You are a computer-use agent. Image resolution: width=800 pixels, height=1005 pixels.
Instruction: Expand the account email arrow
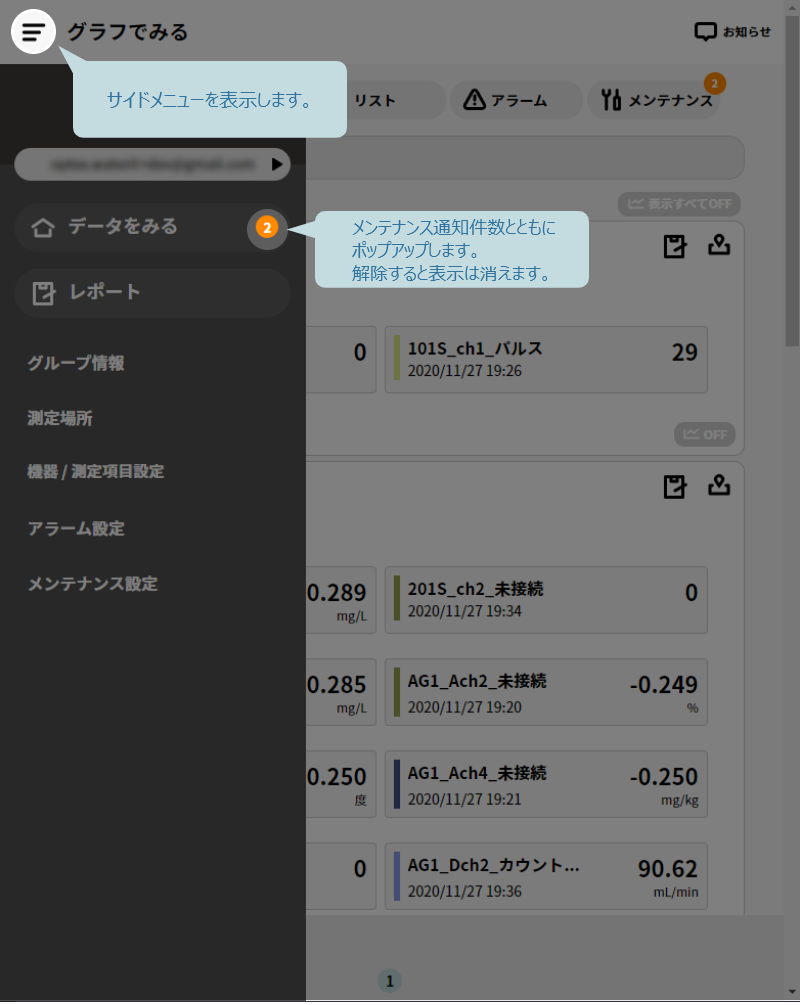[277, 165]
